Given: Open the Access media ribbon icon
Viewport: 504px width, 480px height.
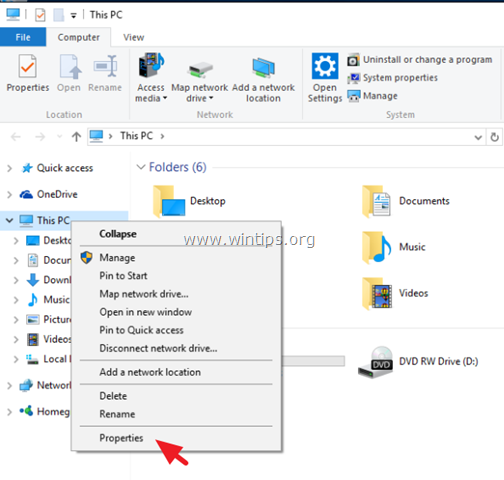Looking at the screenshot, I should 151,65.
